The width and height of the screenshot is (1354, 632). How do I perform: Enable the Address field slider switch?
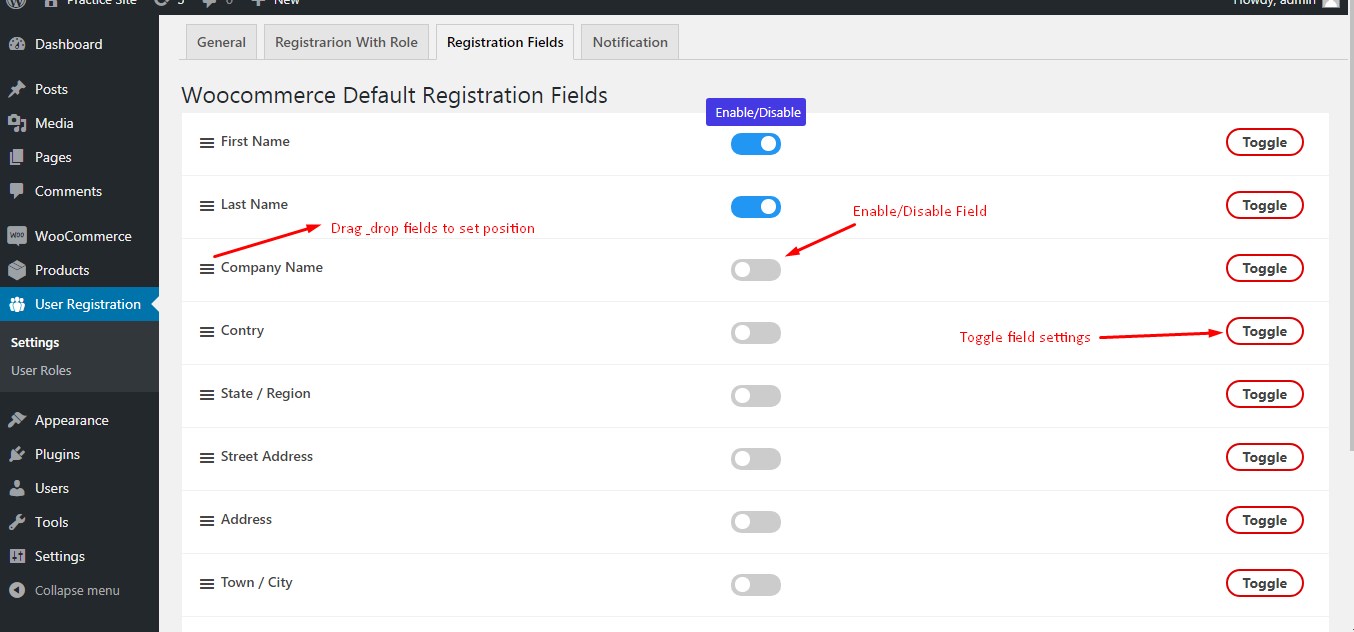click(x=755, y=522)
